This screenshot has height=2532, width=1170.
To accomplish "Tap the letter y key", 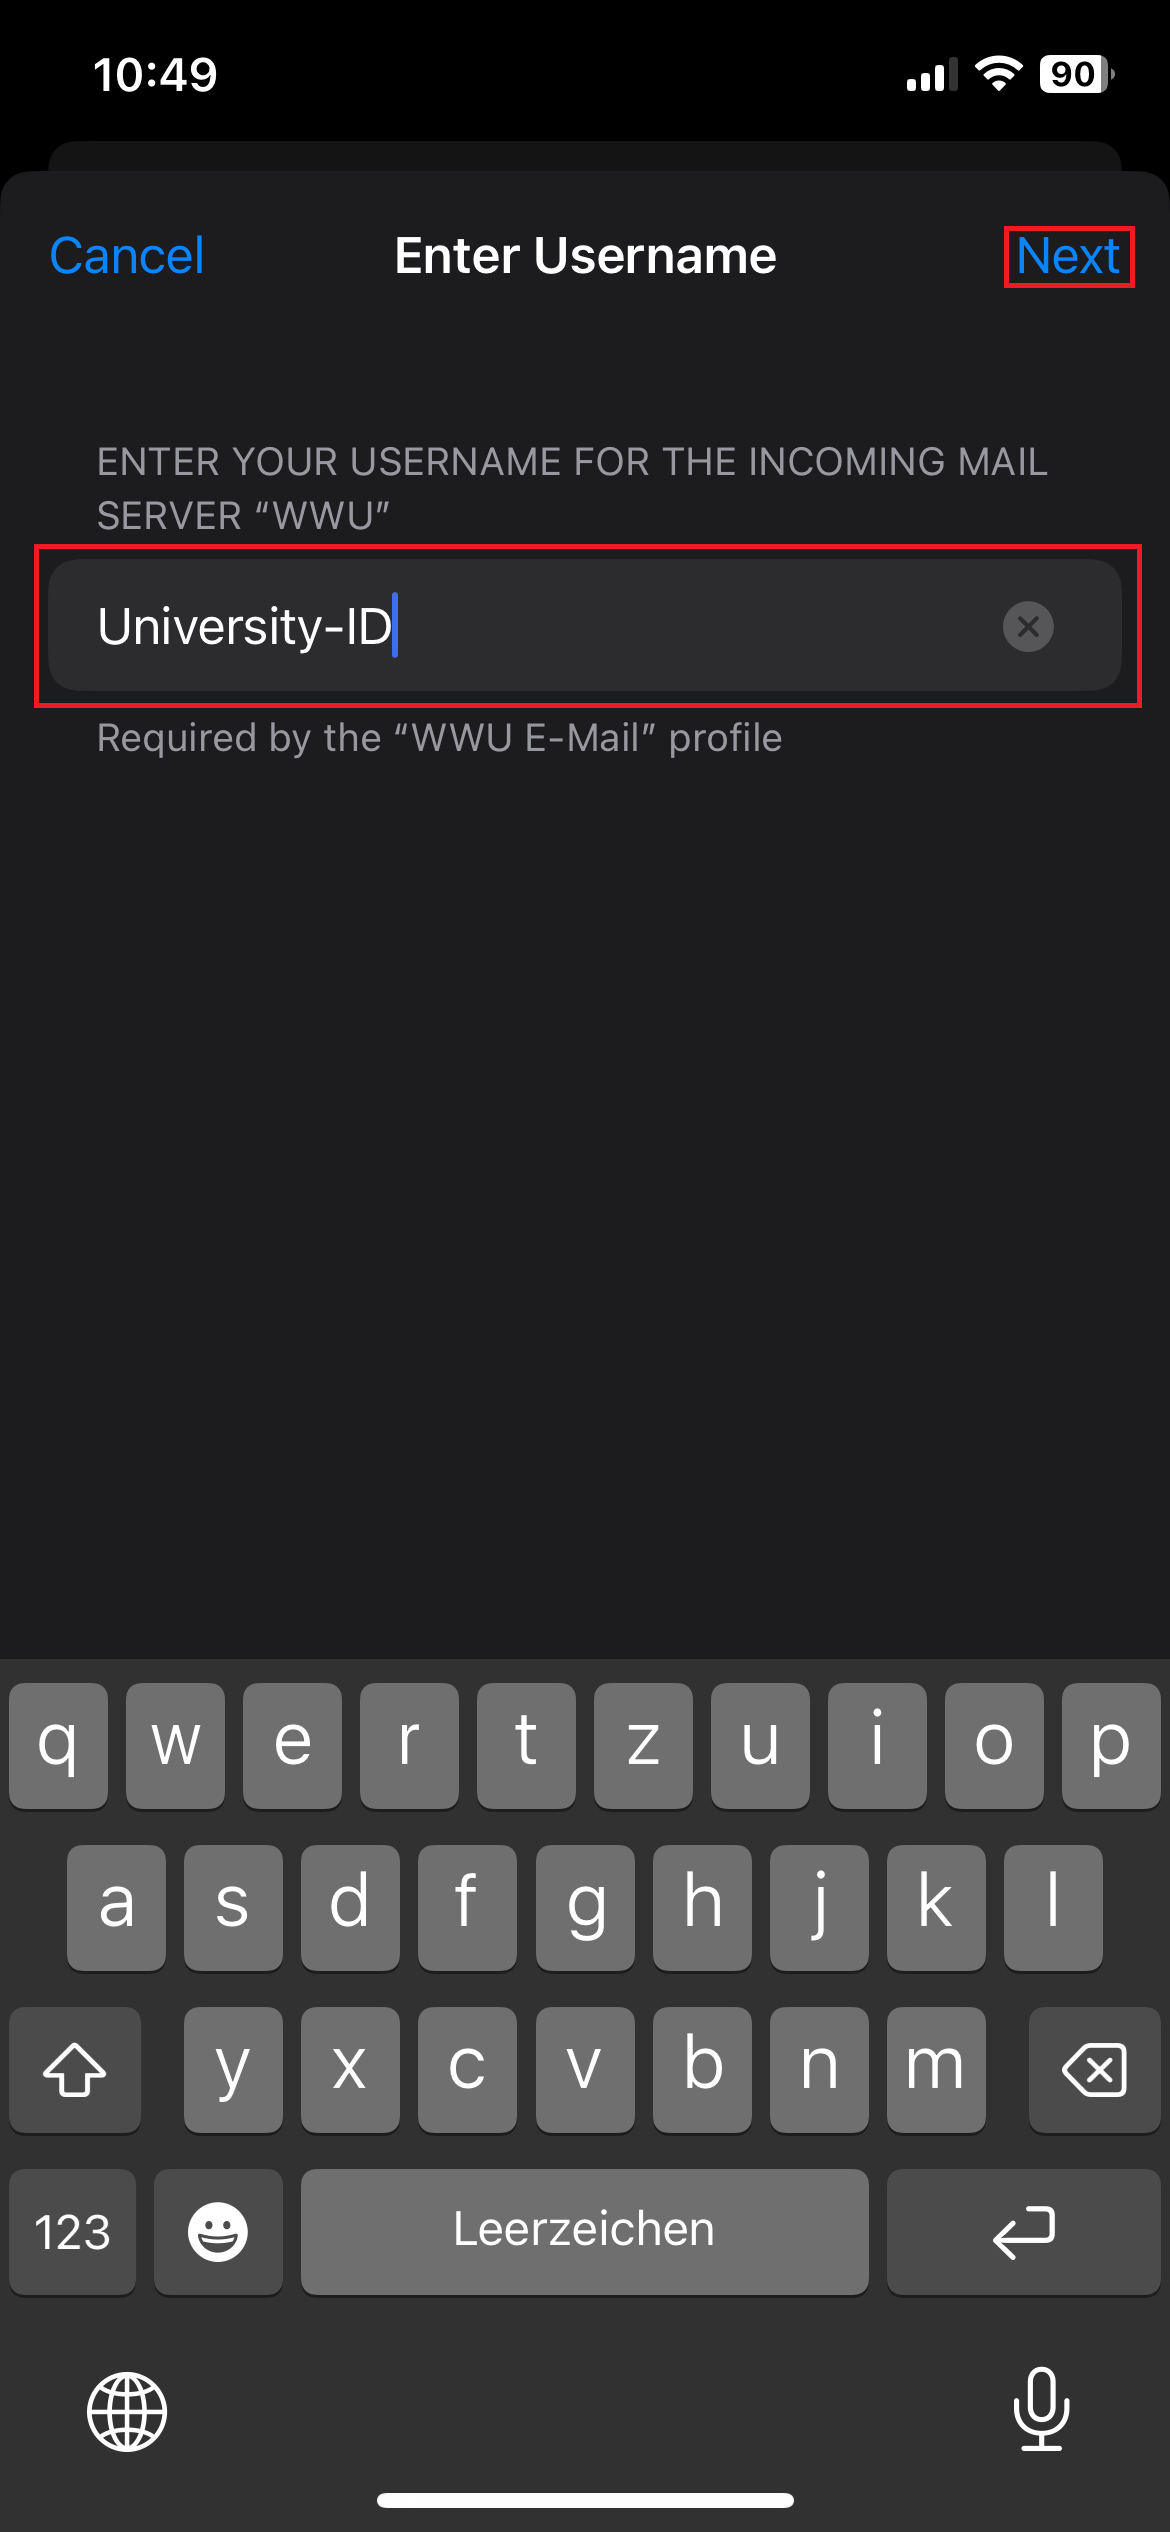I will 233,2069.
